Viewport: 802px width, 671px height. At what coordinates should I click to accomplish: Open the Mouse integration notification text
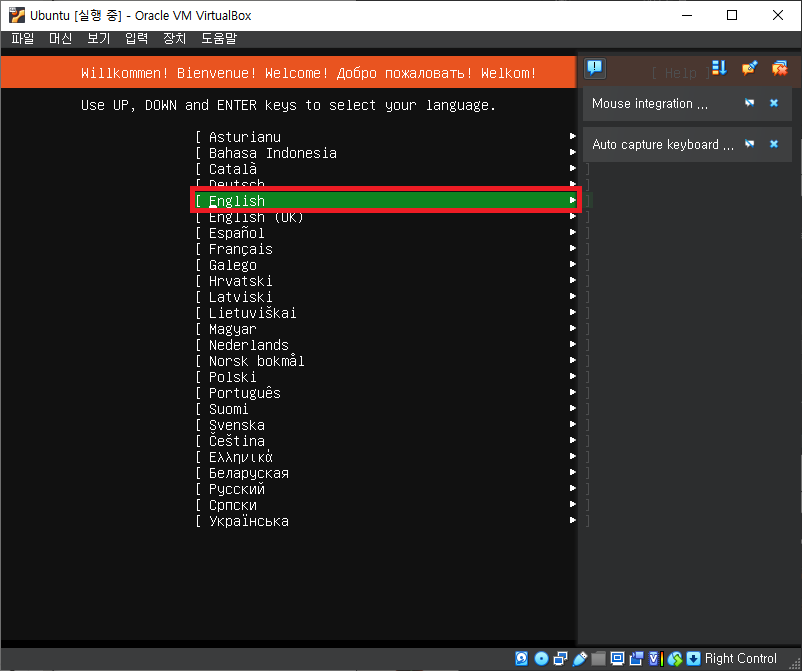tap(650, 103)
